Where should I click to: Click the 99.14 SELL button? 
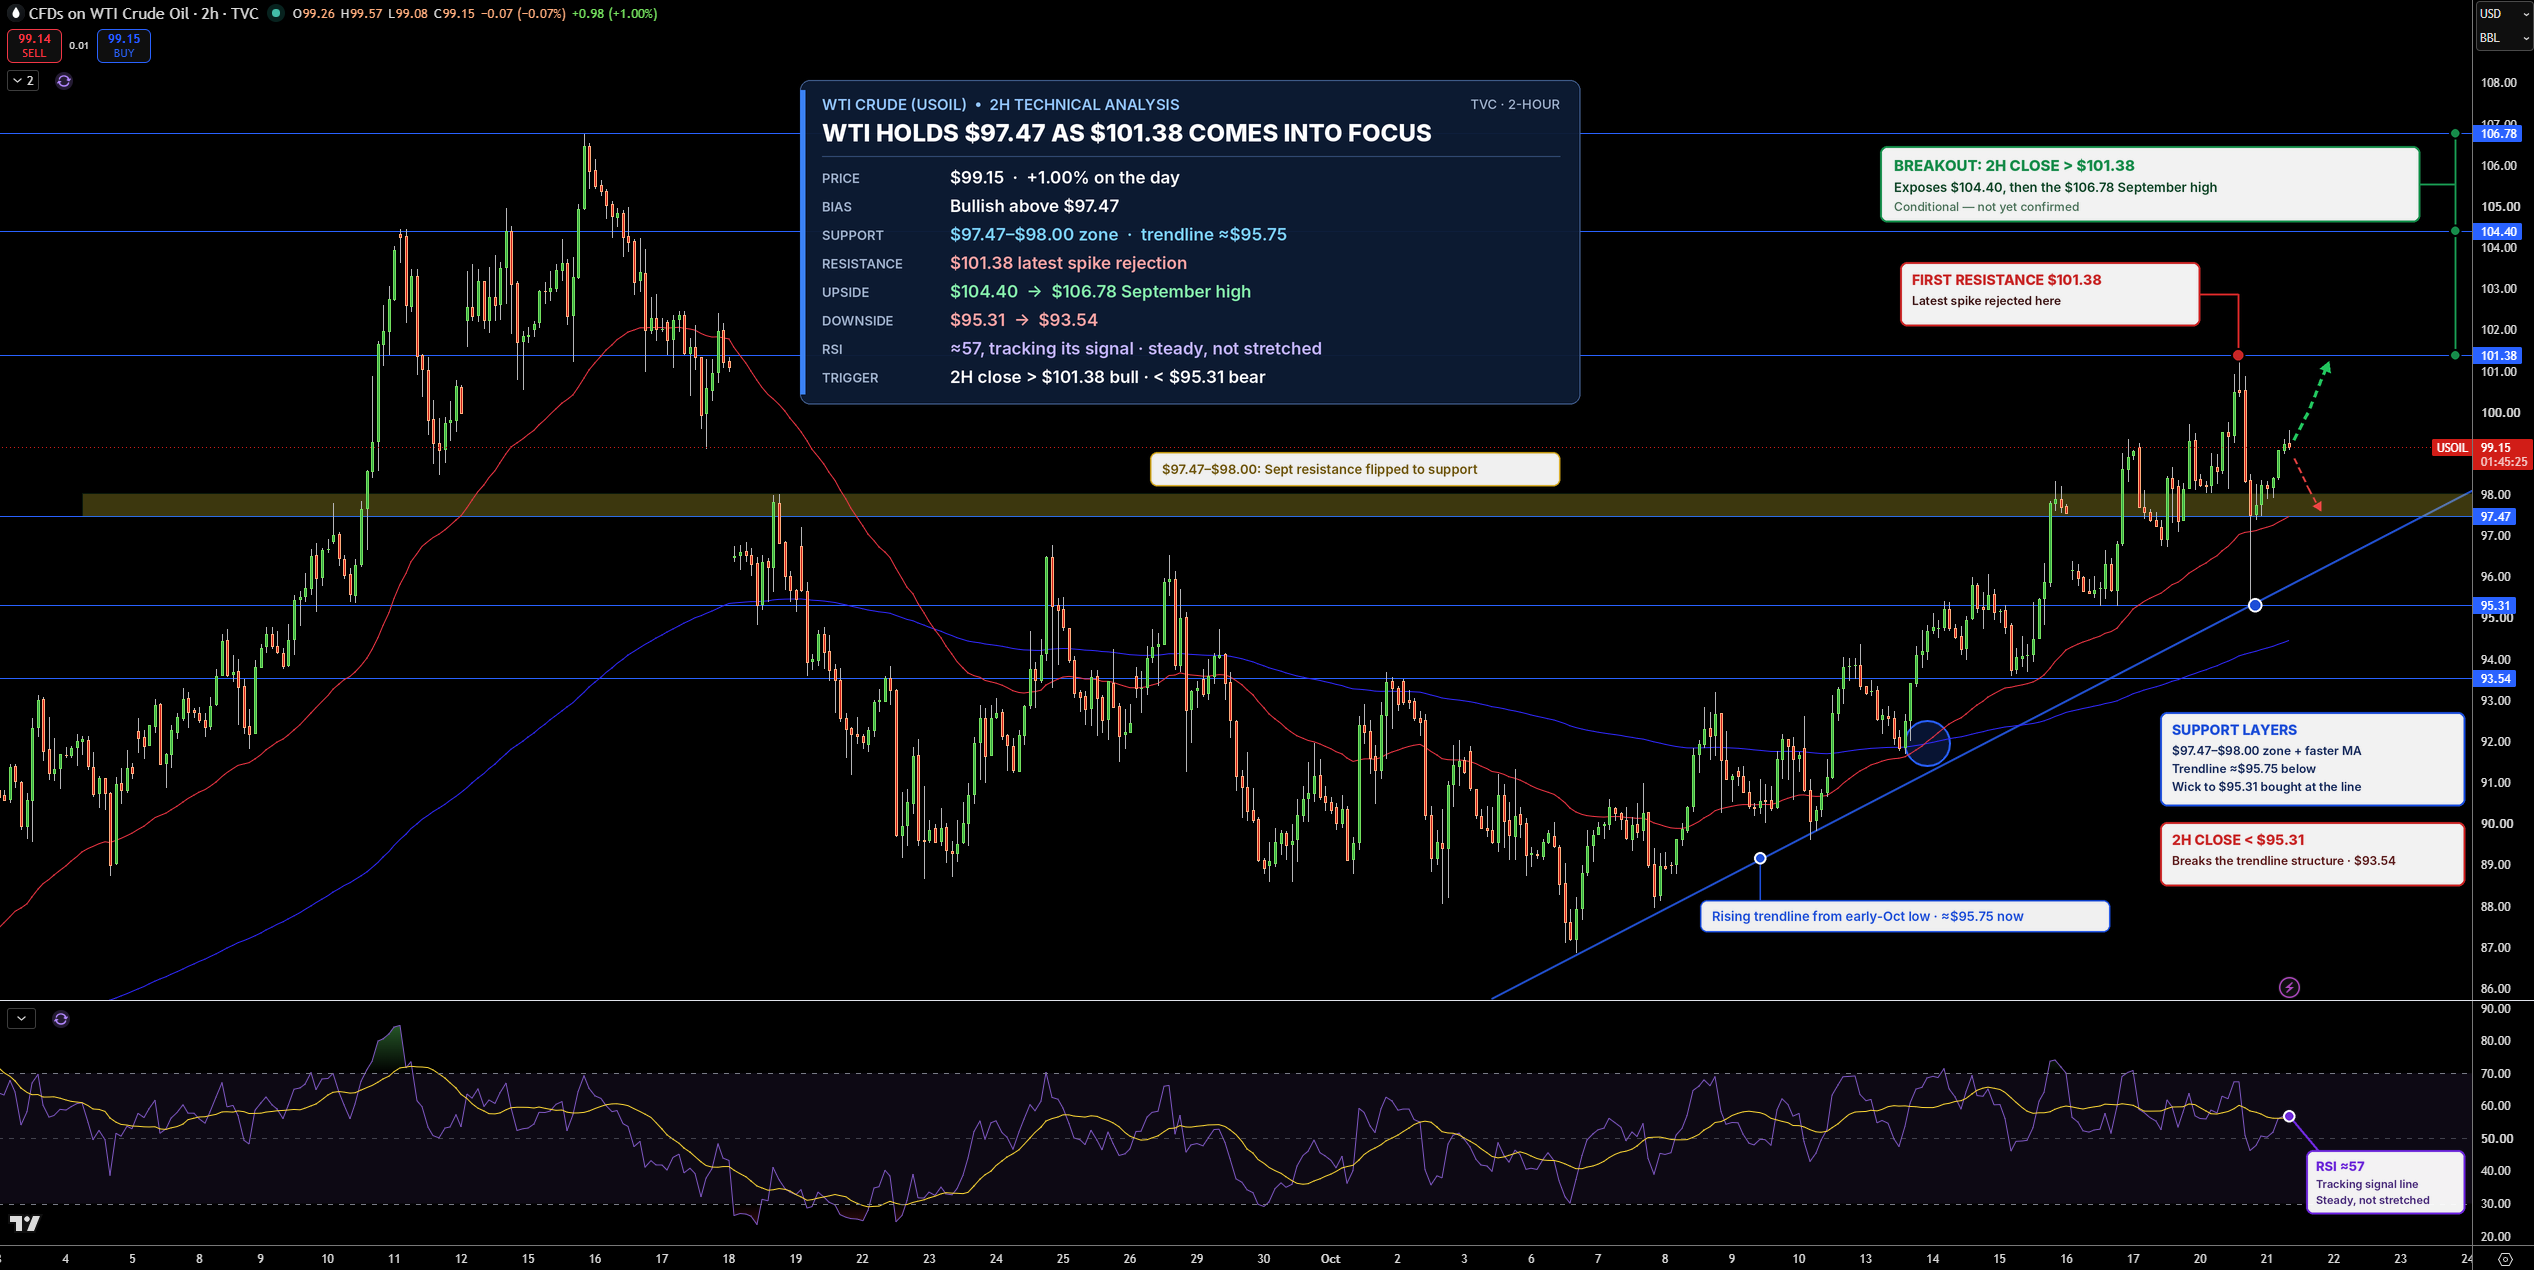[x=34, y=45]
